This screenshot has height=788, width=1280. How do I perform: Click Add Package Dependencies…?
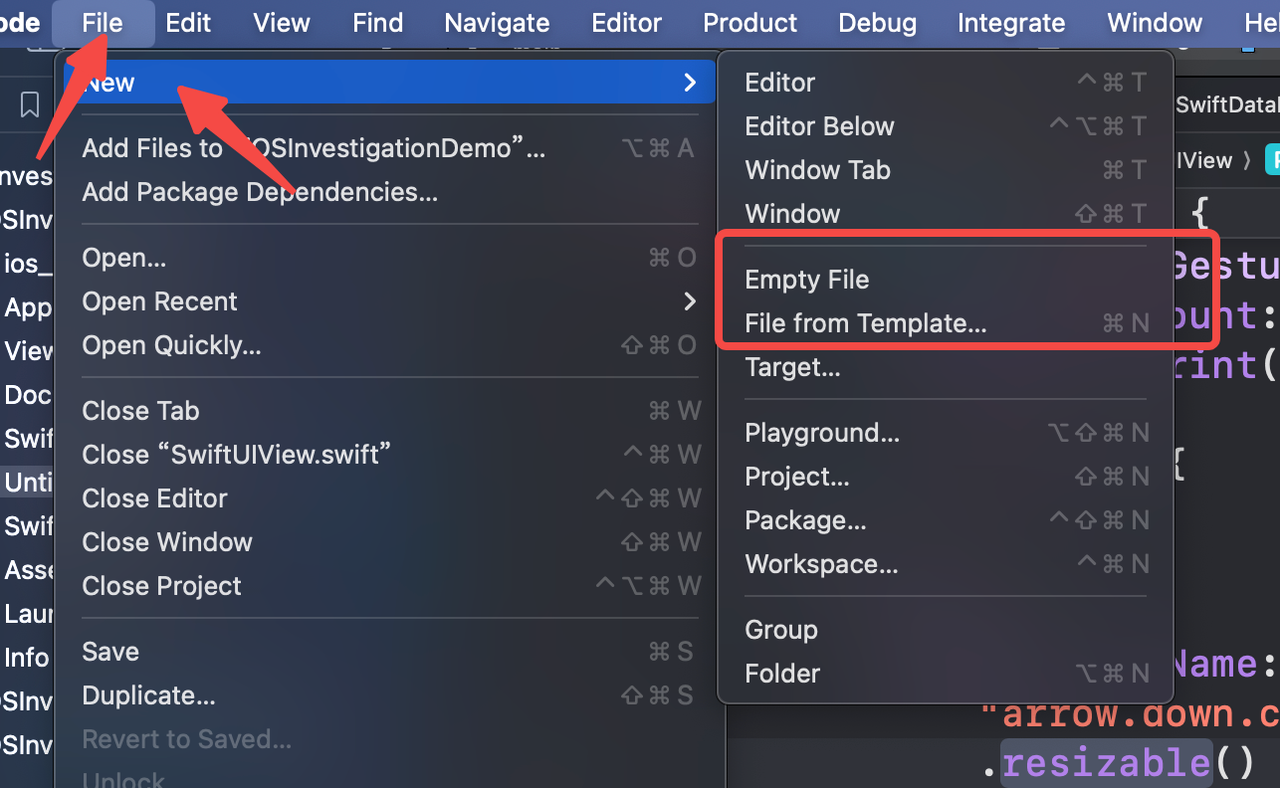click(260, 192)
